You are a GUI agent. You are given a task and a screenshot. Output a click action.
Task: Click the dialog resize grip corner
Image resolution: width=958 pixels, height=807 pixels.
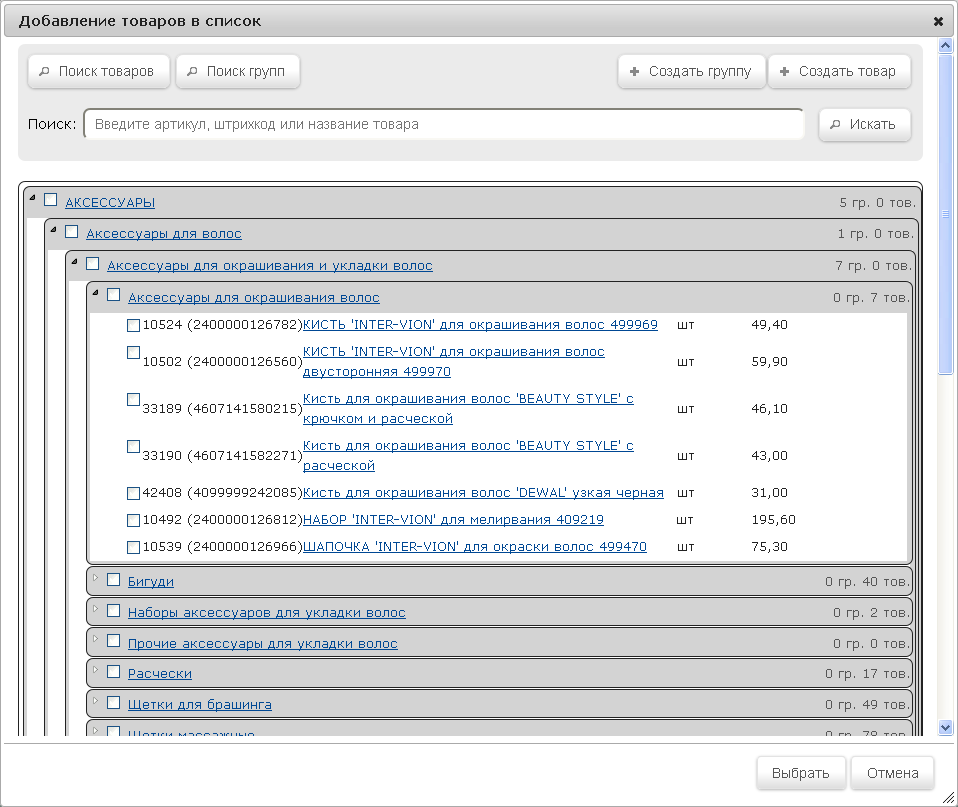point(949,798)
